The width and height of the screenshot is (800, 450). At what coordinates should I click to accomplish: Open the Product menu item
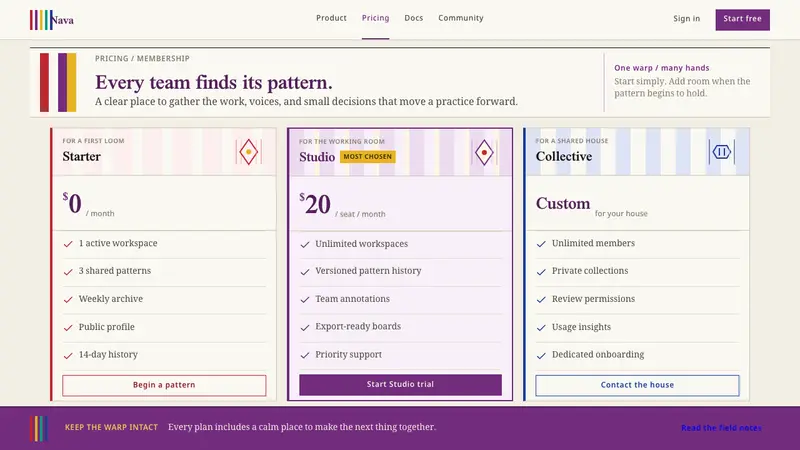(331, 18)
